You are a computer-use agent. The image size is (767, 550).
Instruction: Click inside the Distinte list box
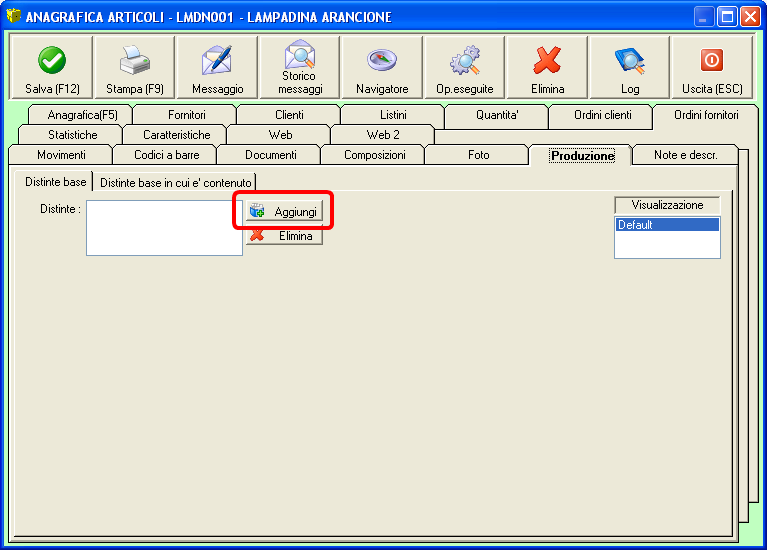point(164,227)
